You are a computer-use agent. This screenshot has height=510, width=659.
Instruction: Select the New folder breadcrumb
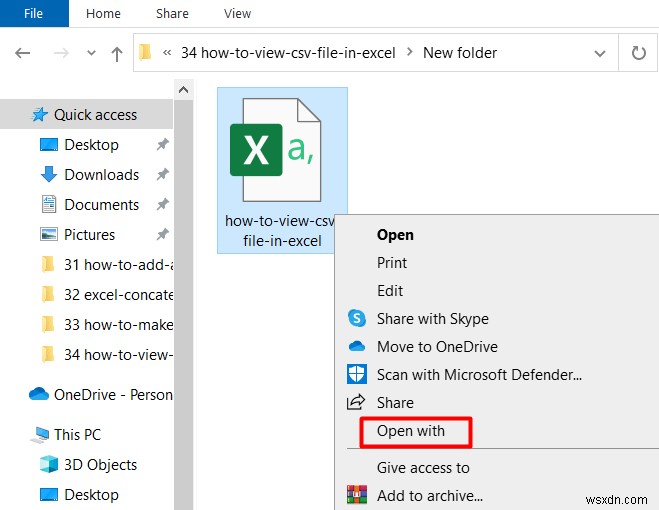[x=460, y=53]
